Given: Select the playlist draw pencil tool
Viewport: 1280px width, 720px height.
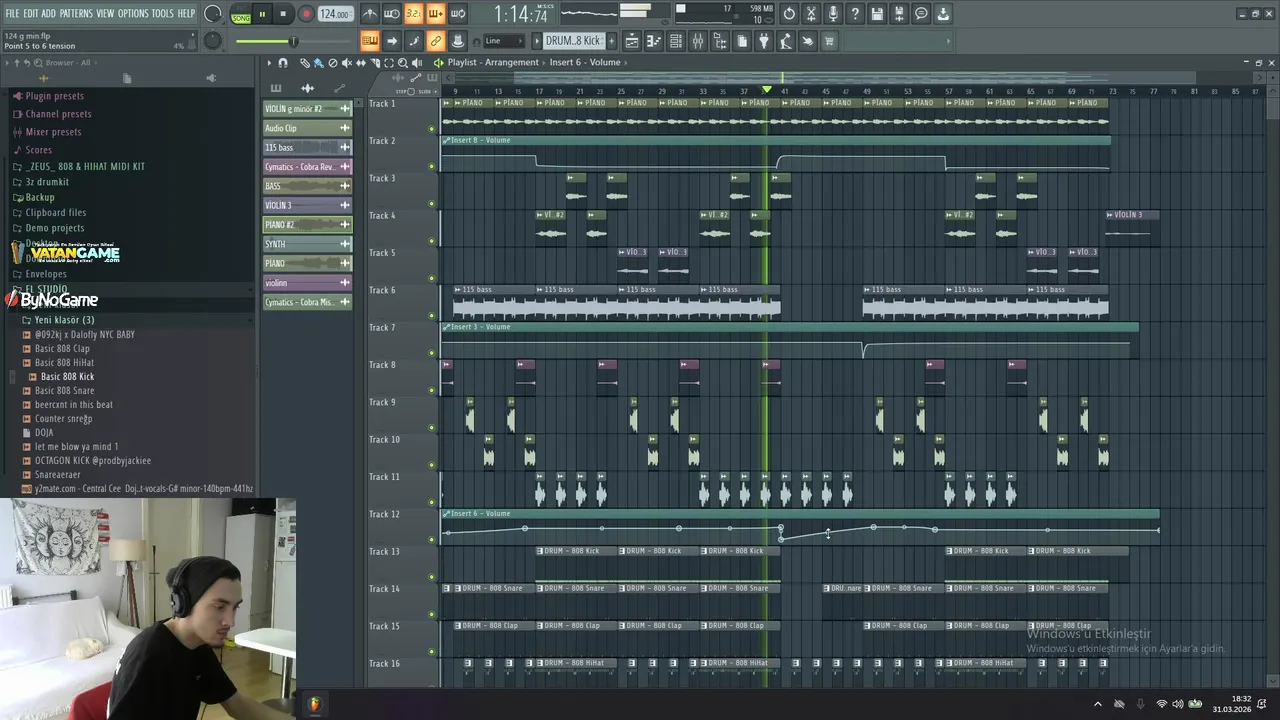Looking at the screenshot, I should pos(305,63).
